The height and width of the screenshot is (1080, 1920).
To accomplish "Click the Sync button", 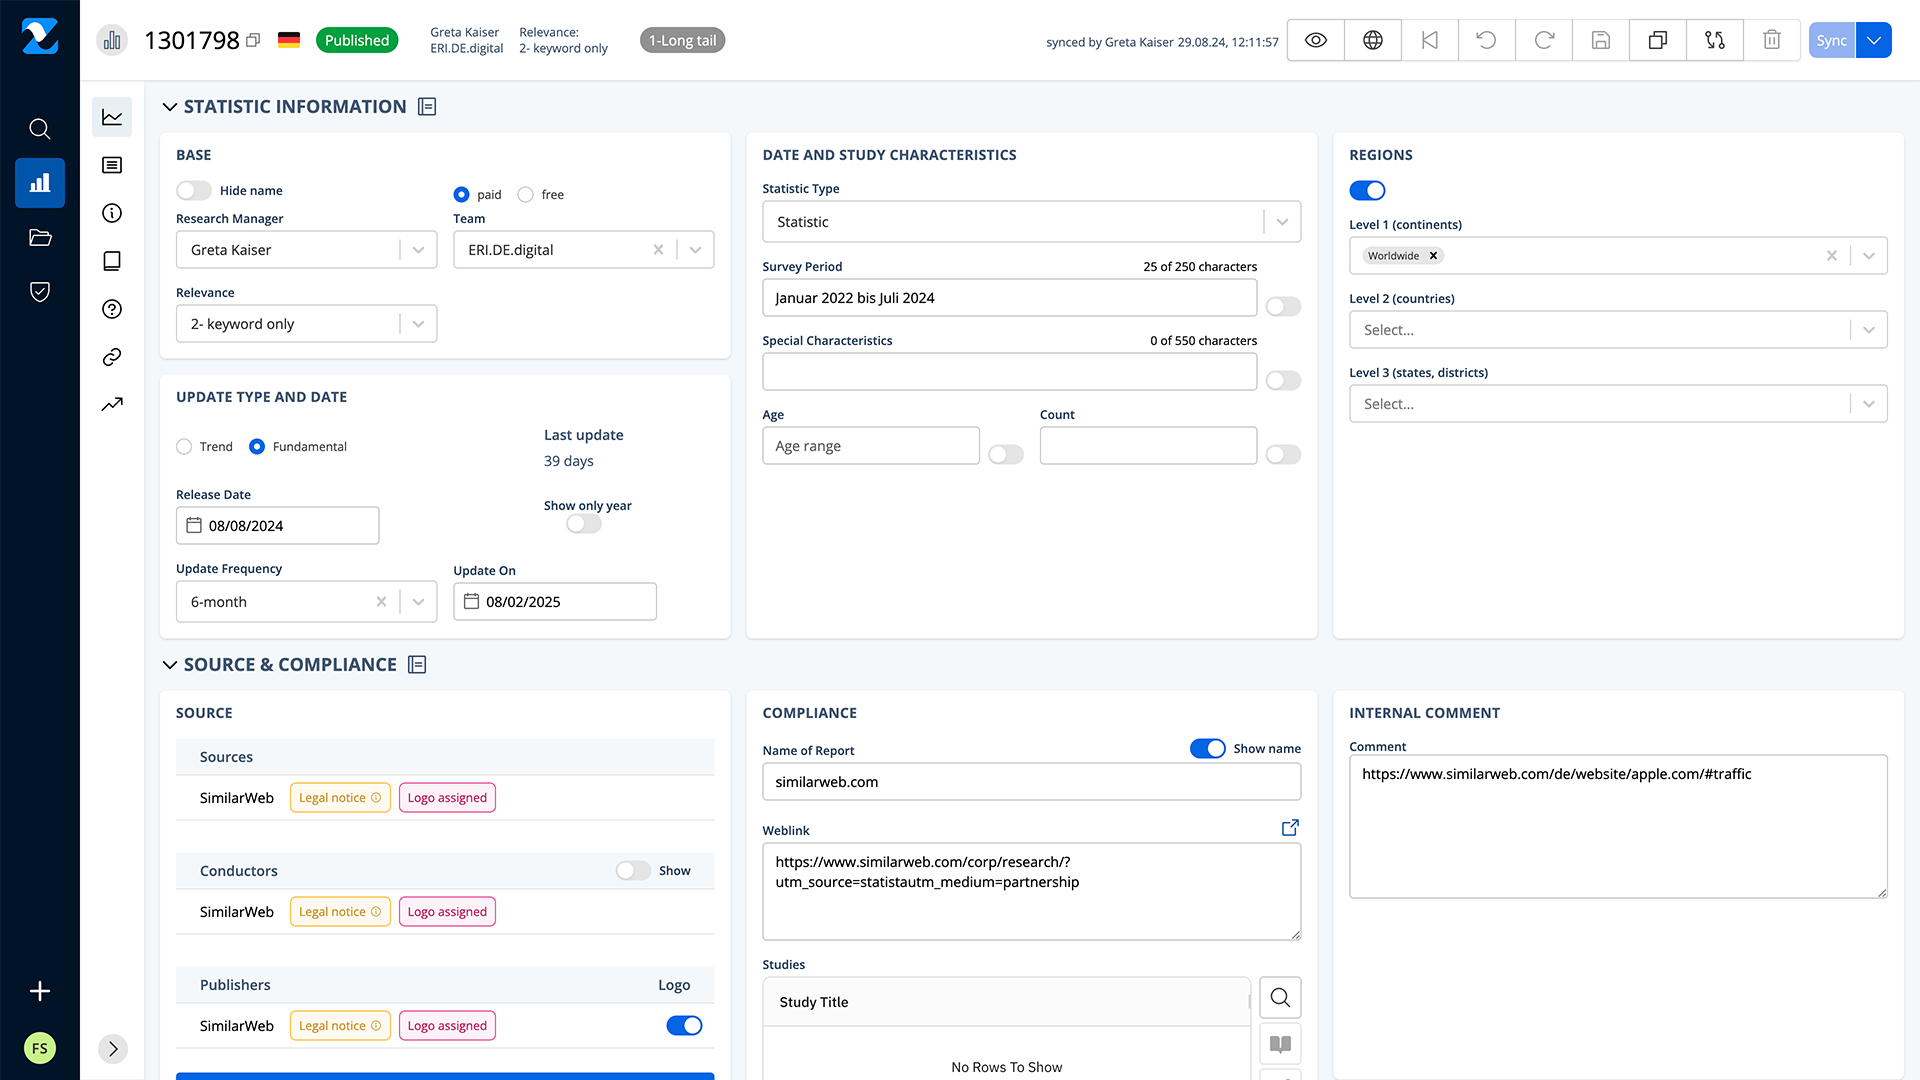I will coord(1831,40).
